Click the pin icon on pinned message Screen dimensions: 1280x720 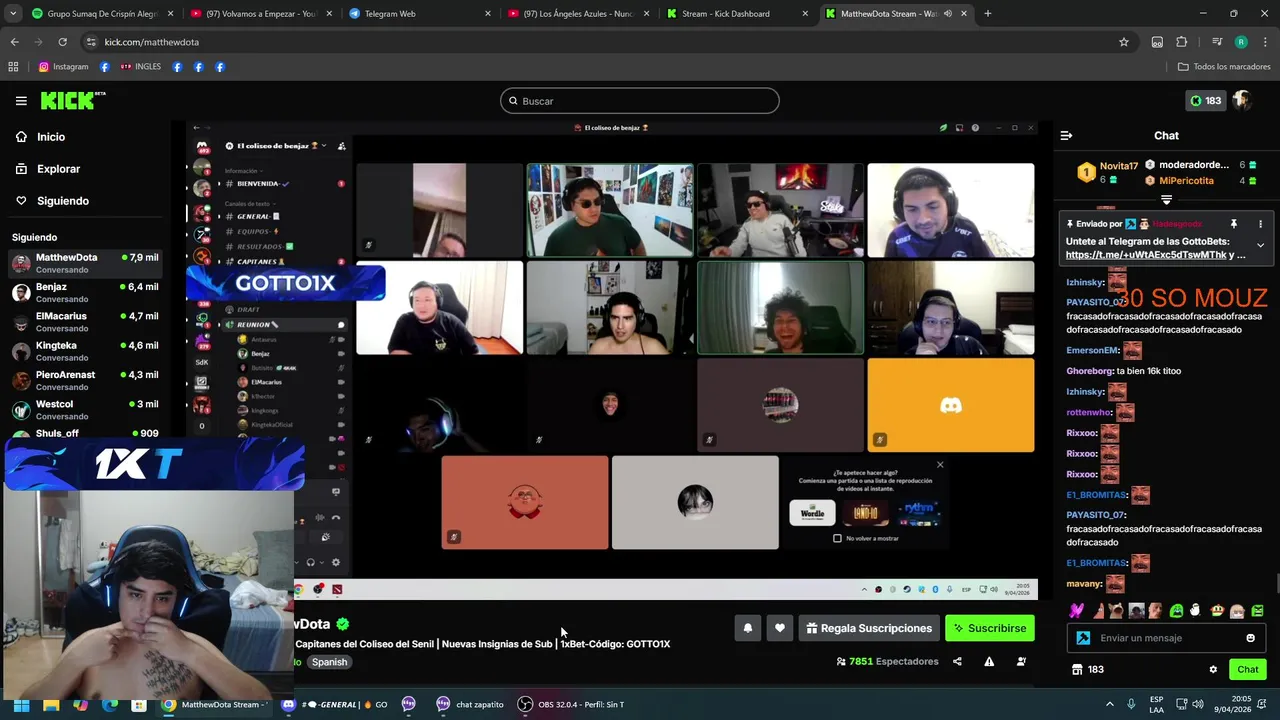coord(1234,224)
